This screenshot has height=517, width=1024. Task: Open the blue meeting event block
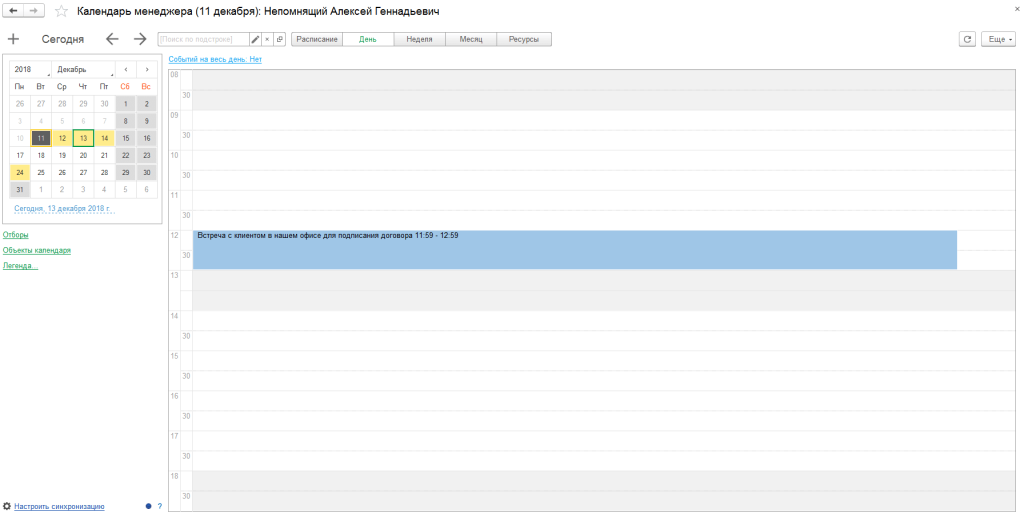(574, 250)
